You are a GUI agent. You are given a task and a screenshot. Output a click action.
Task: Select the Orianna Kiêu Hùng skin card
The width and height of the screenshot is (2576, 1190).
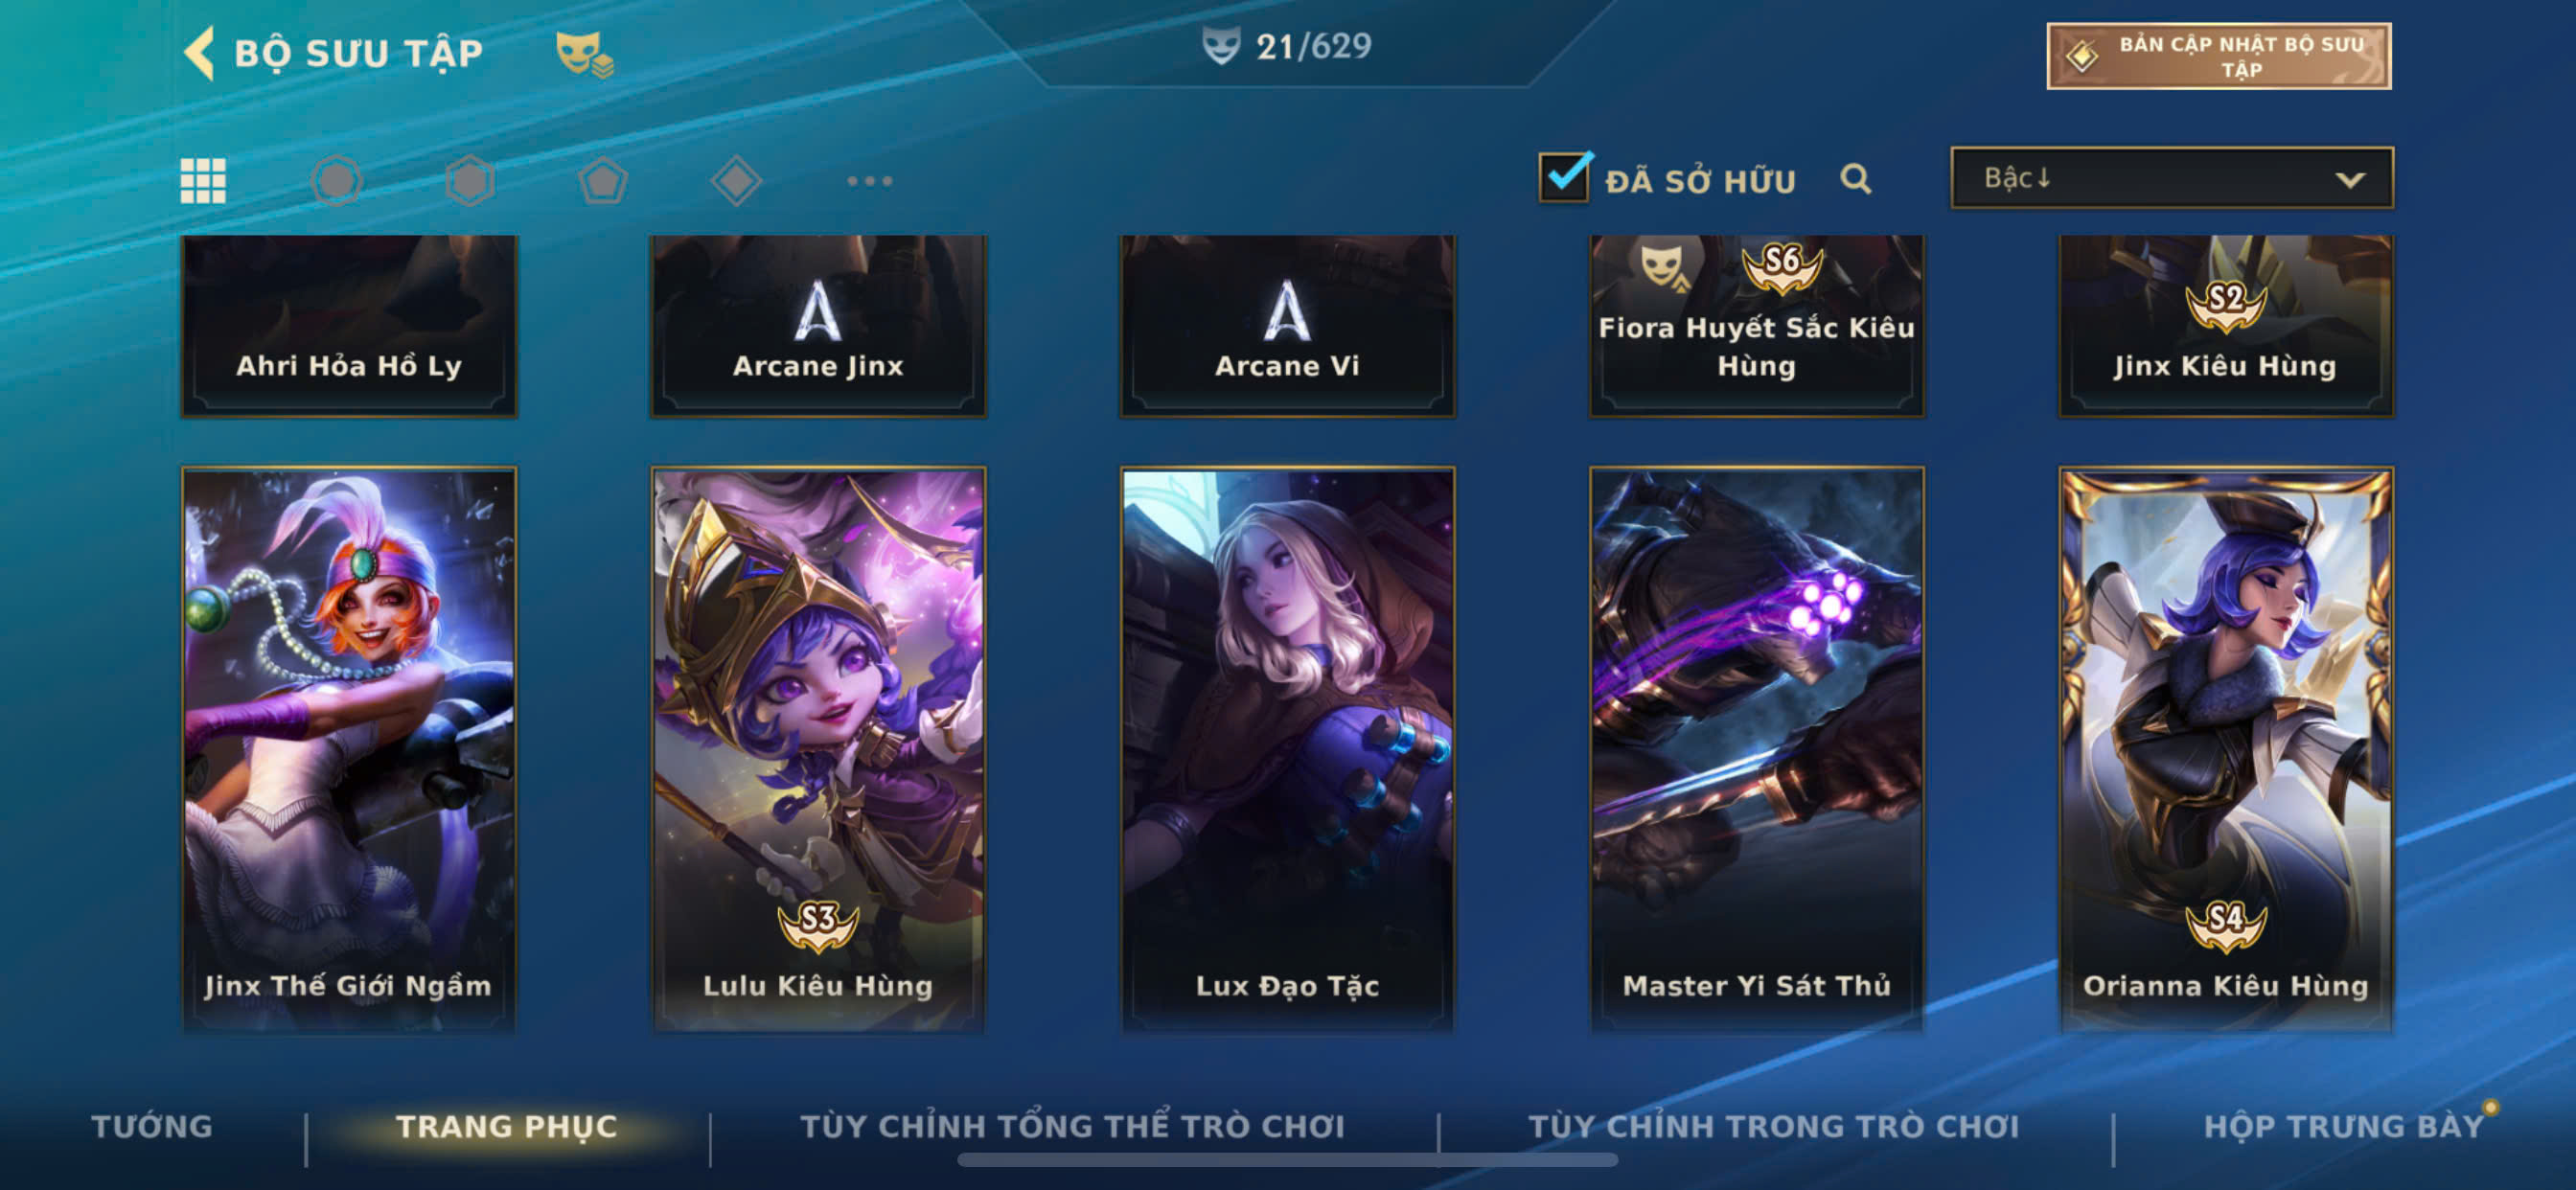(x=2225, y=749)
